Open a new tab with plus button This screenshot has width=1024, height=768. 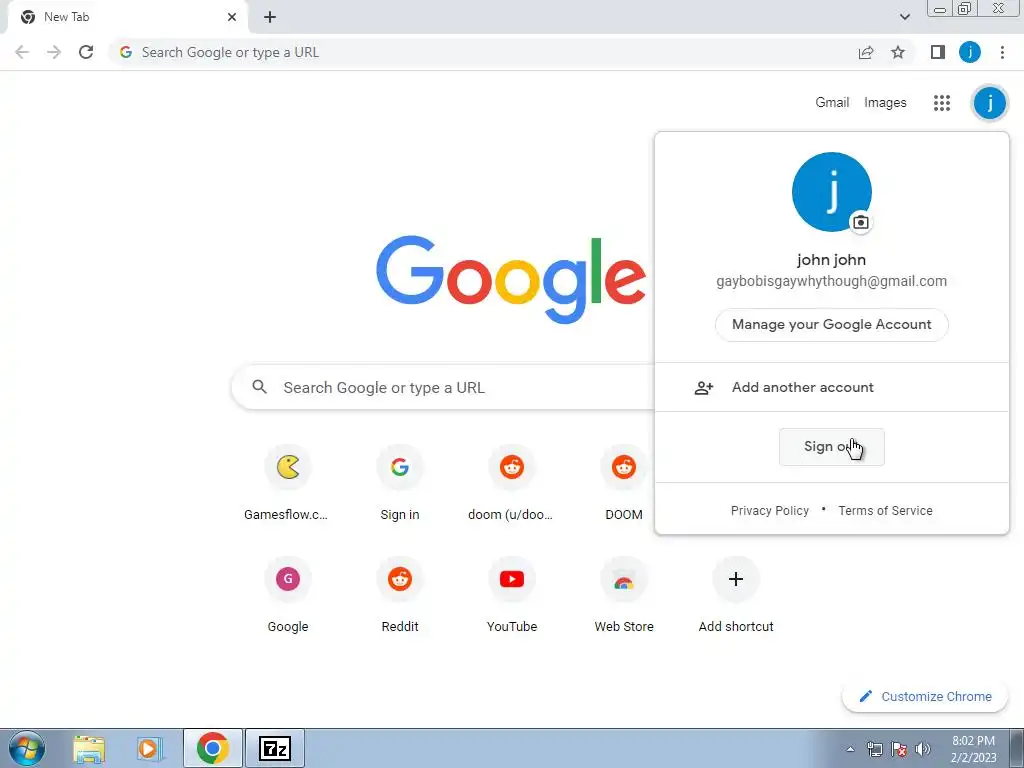click(x=270, y=17)
